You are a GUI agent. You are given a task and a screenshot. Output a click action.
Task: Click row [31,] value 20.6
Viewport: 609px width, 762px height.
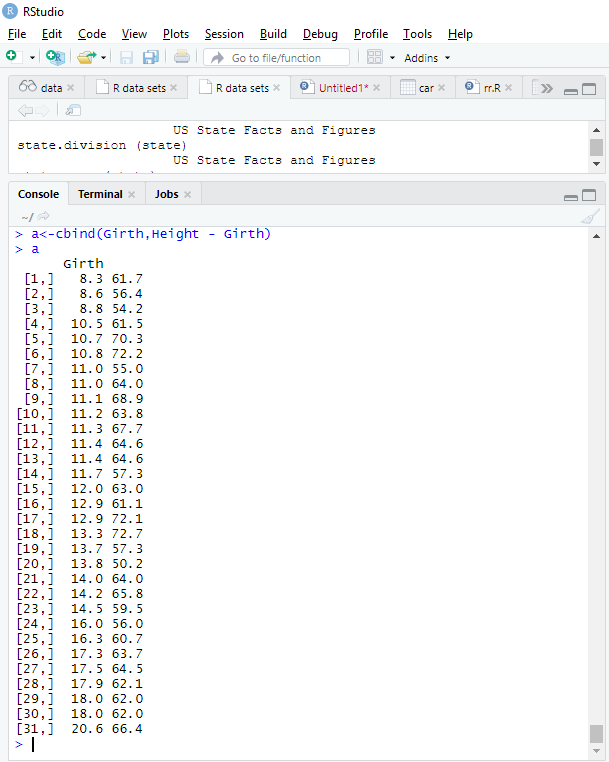[87, 729]
